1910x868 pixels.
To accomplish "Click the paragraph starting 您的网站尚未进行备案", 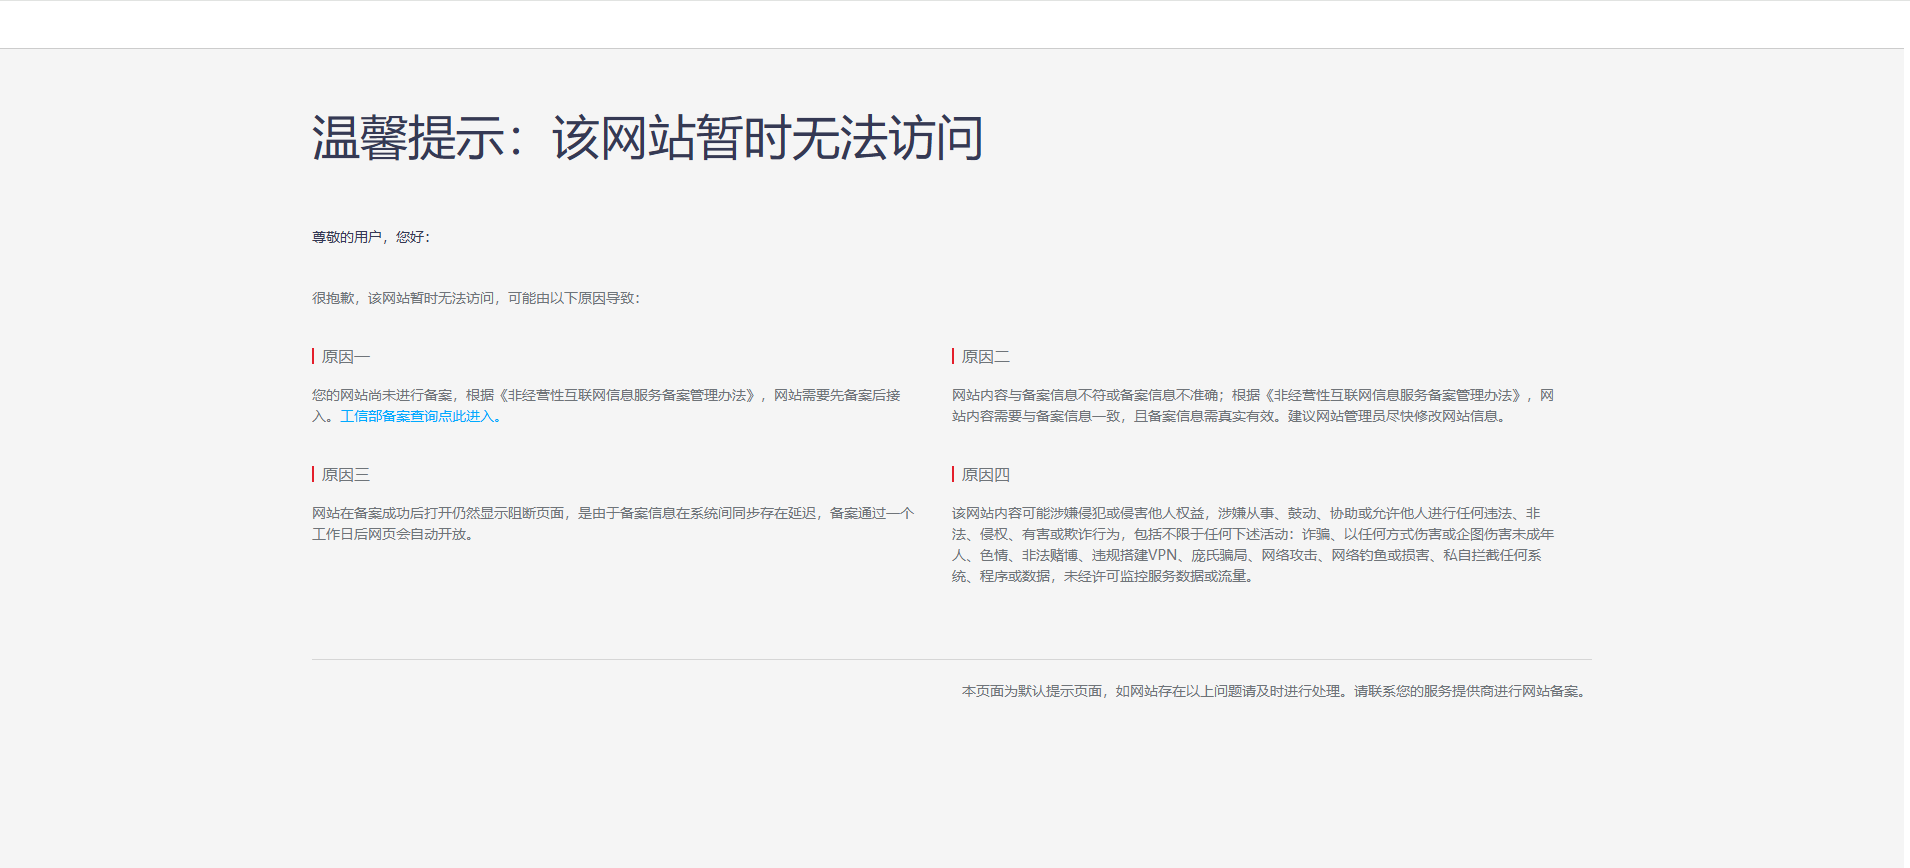I will pyautogui.click(x=607, y=405).
